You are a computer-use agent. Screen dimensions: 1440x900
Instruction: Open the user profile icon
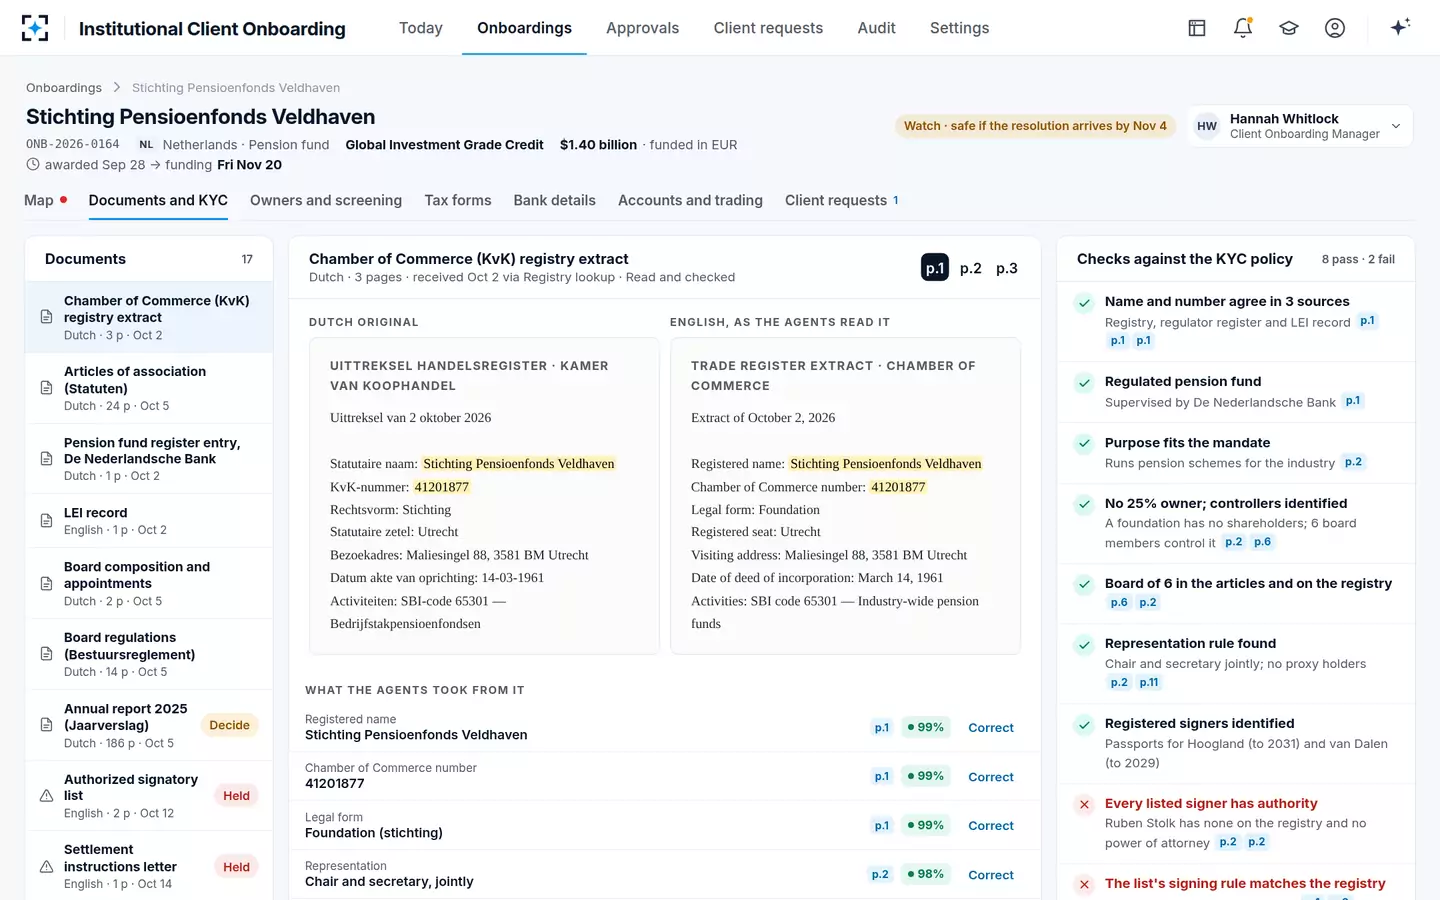coord(1335,28)
